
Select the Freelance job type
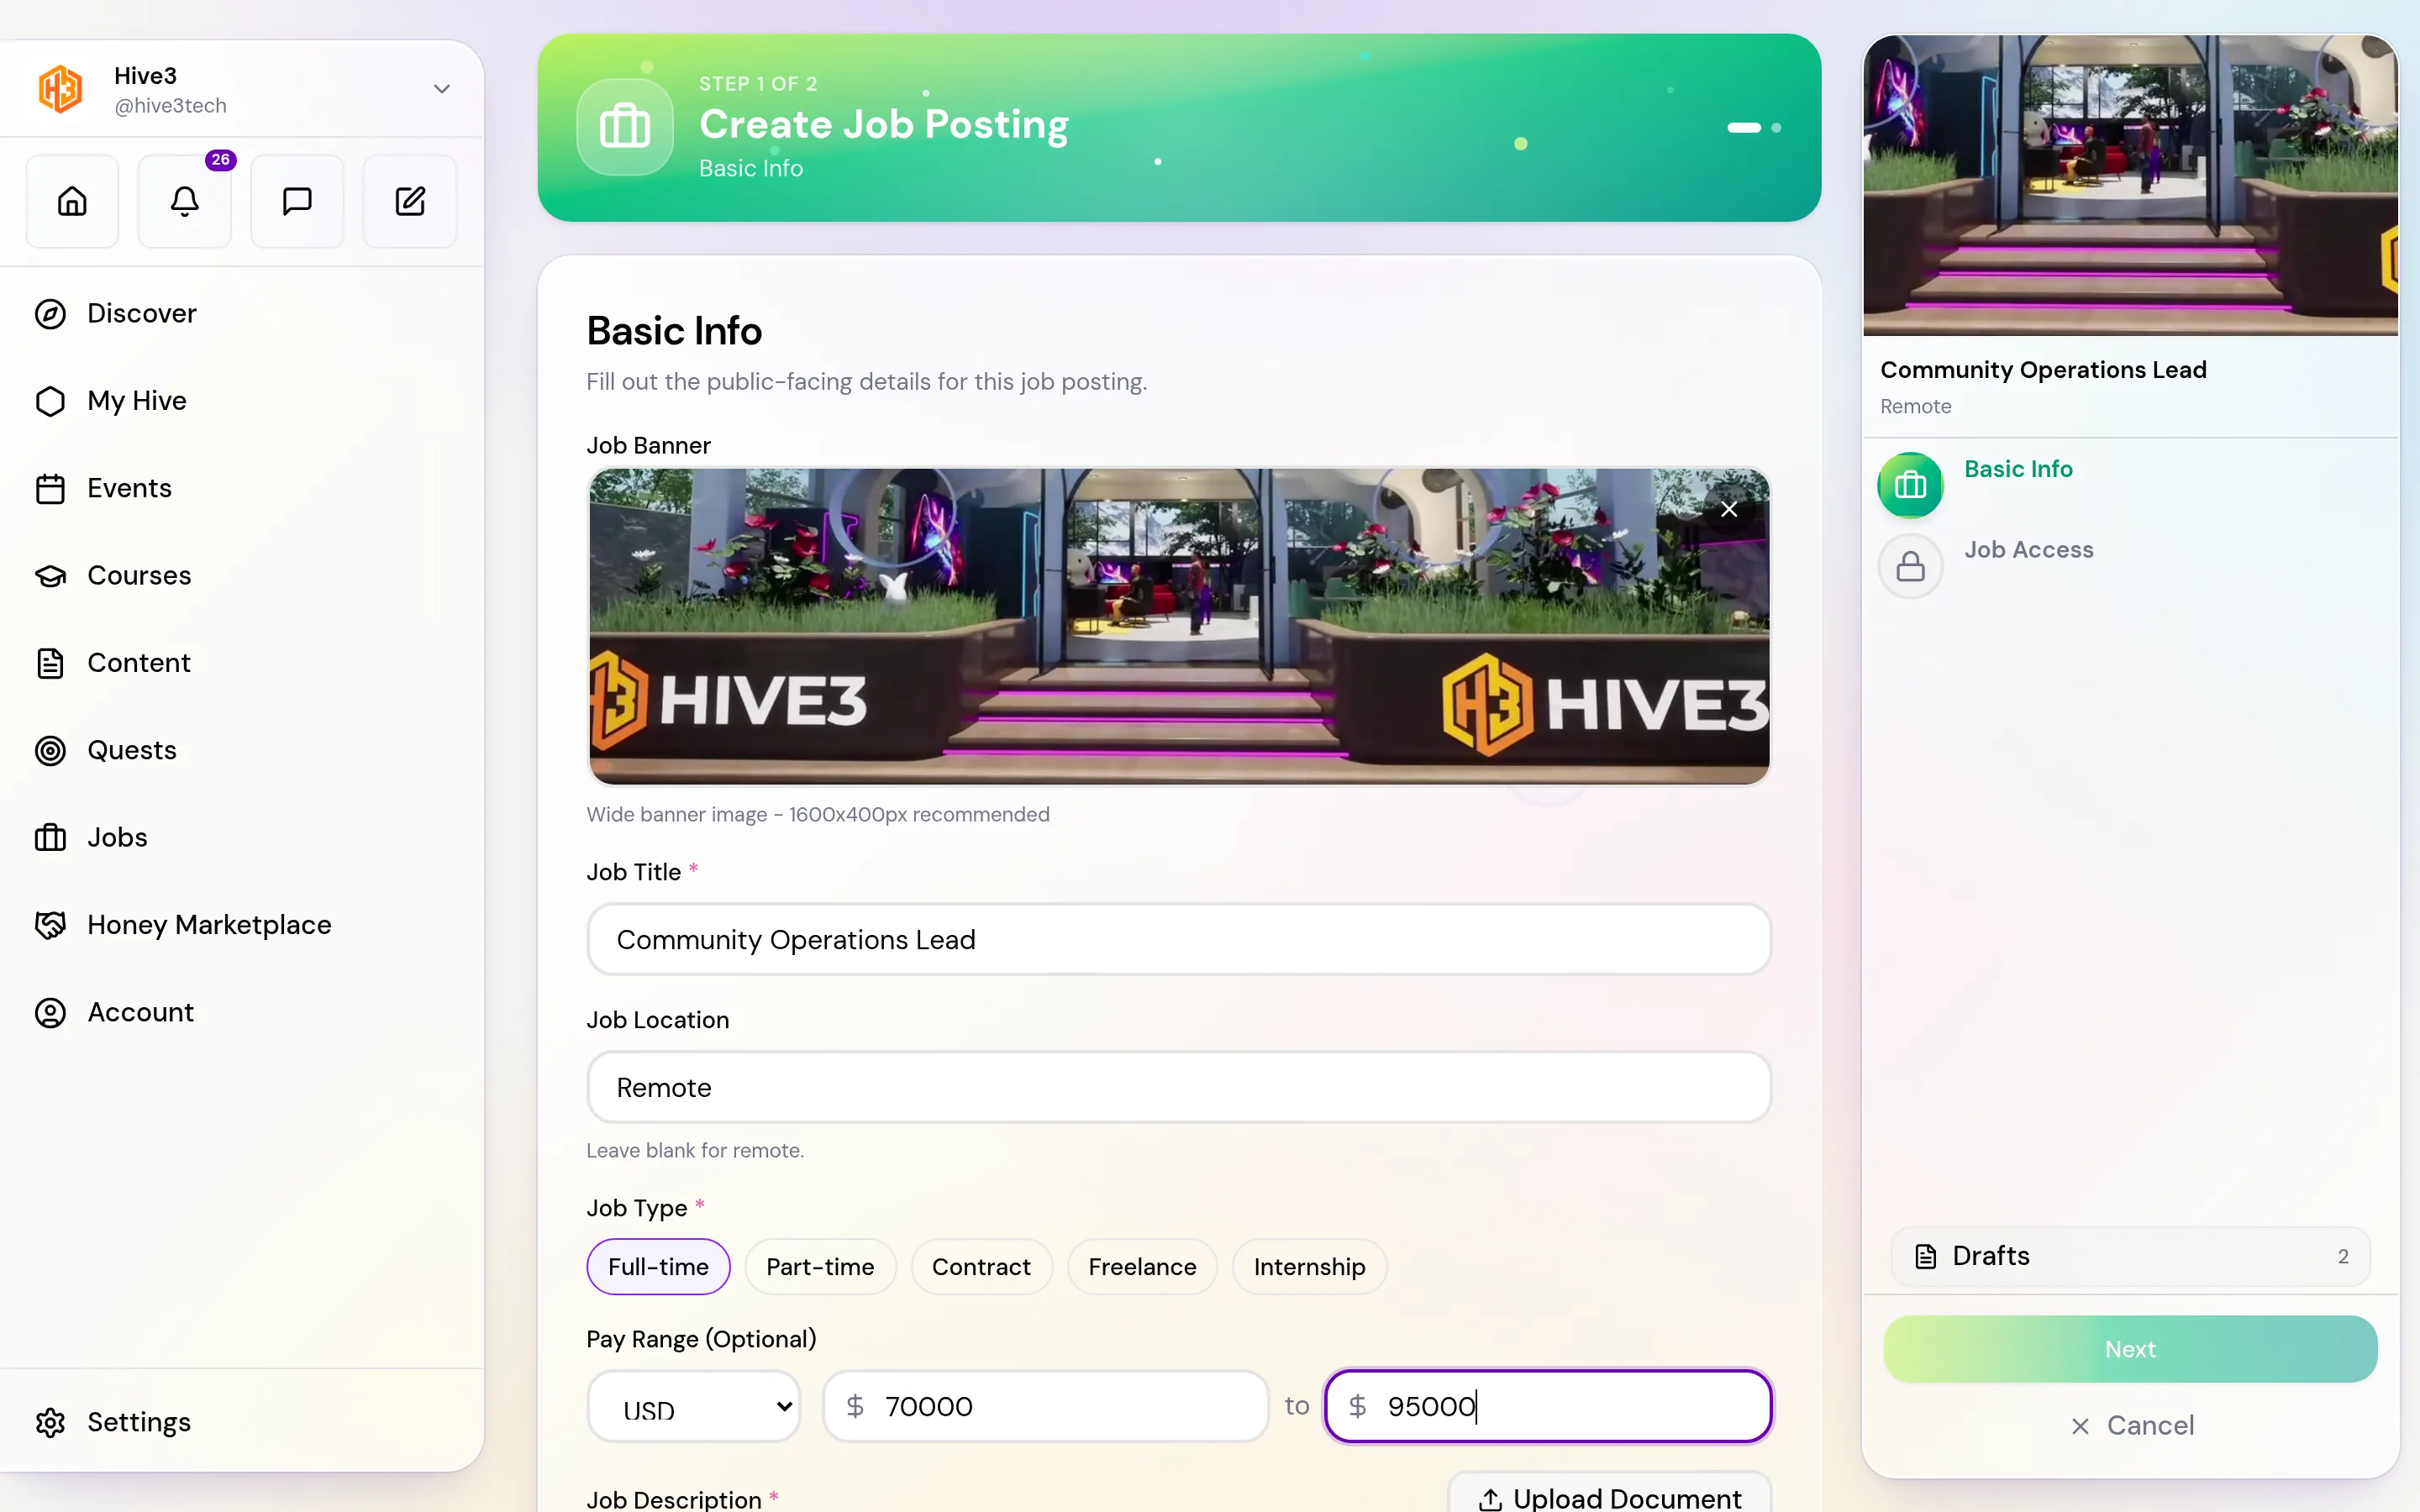coord(1142,1267)
